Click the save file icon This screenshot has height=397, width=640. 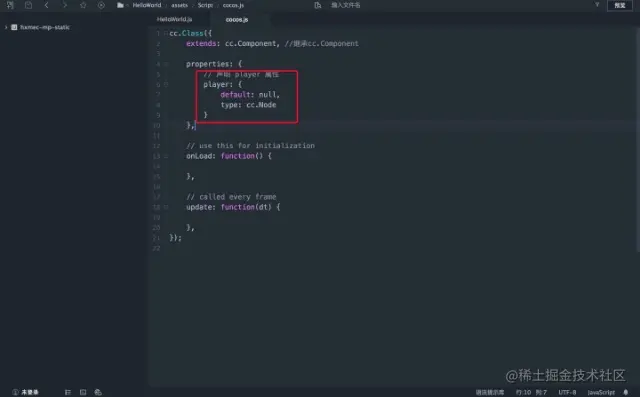click(28, 5)
